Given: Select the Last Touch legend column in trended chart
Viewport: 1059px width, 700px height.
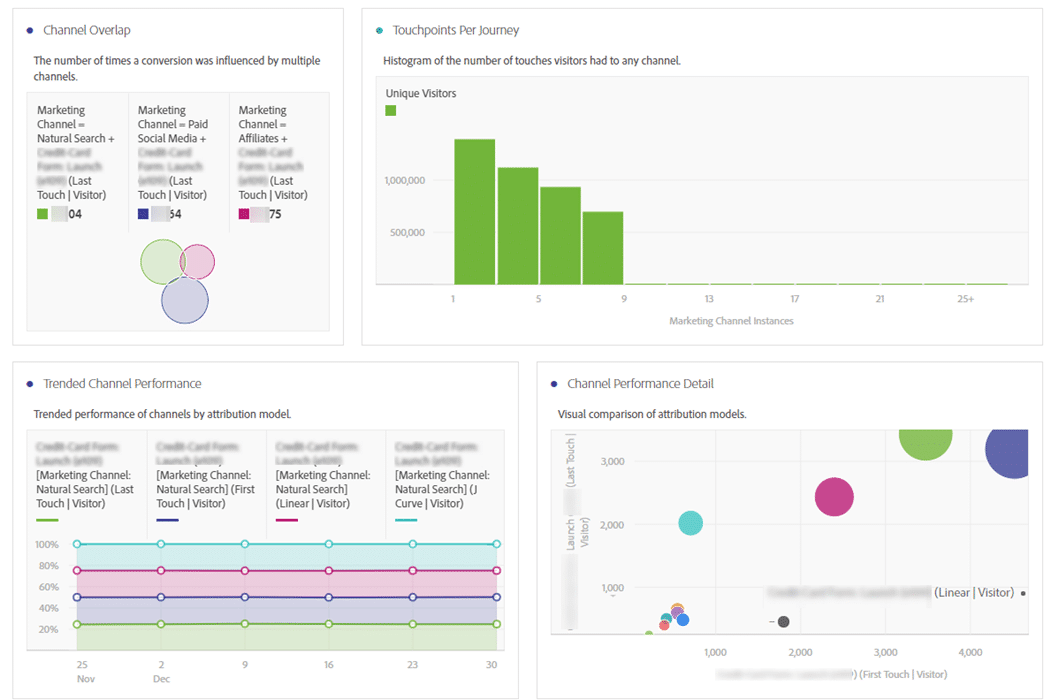Looking at the screenshot, I should [x=86, y=480].
